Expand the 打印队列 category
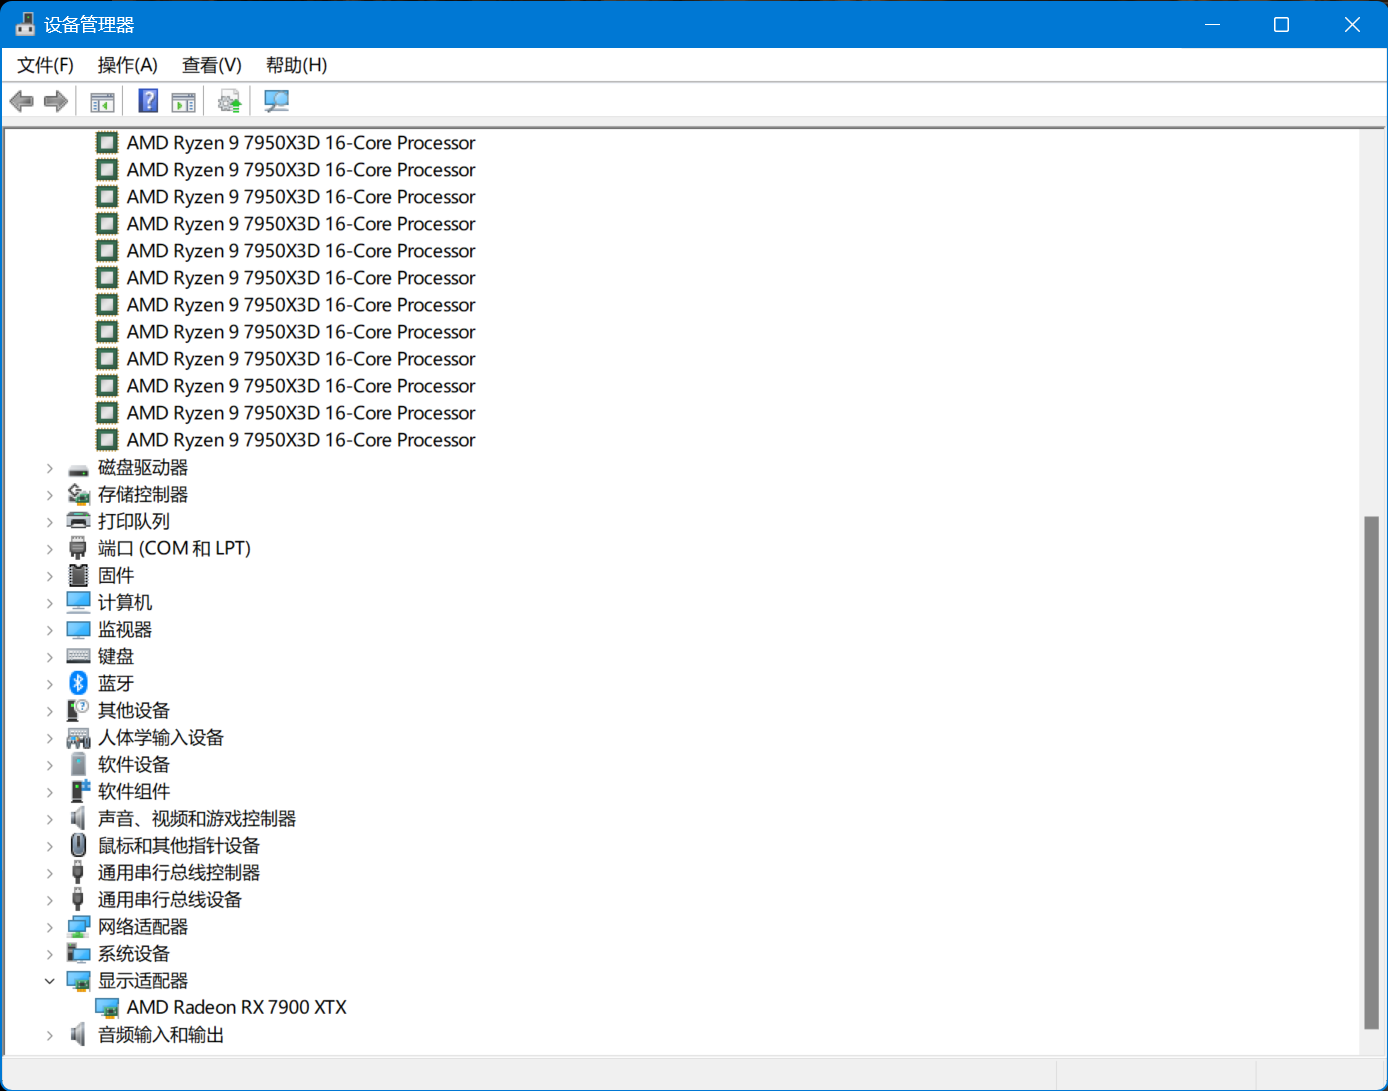 pyautogui.click(x=49, y=522)
